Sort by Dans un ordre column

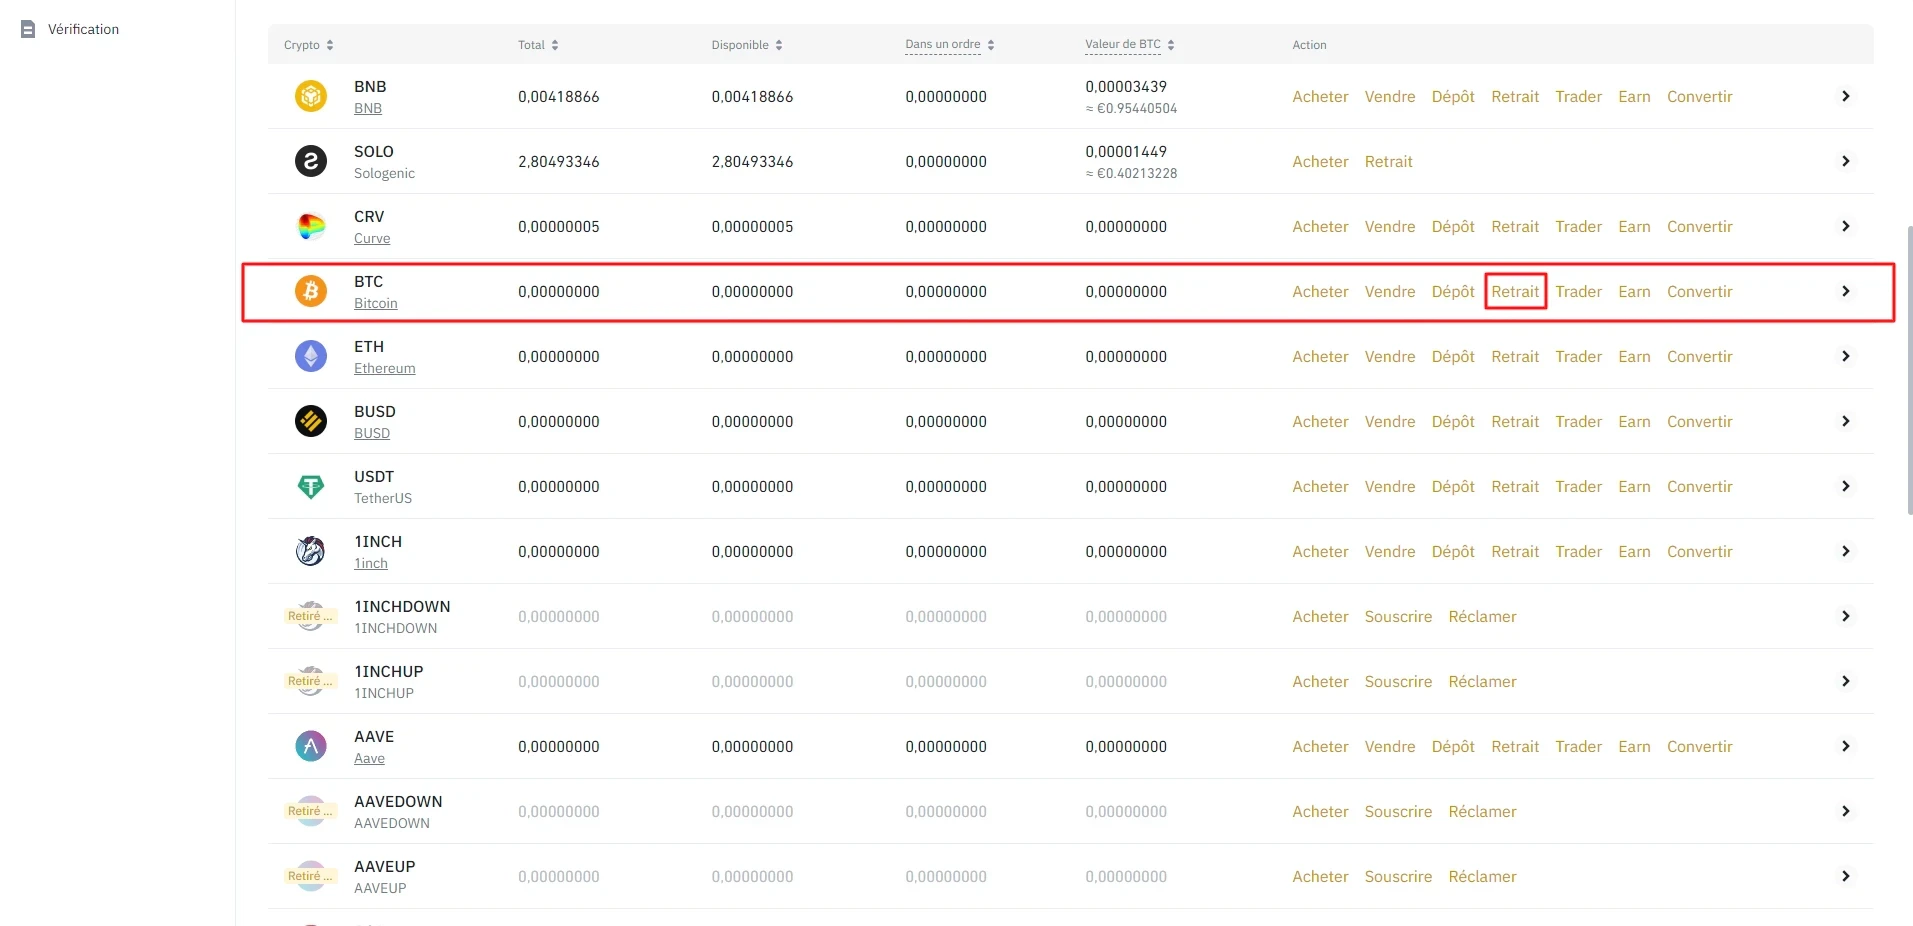click(x=991, y=45)
